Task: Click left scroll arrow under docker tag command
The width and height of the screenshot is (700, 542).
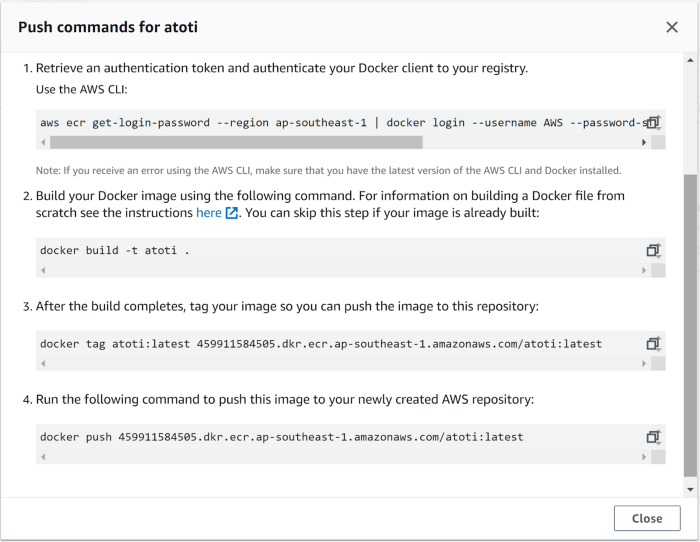Action: (43, 363)
